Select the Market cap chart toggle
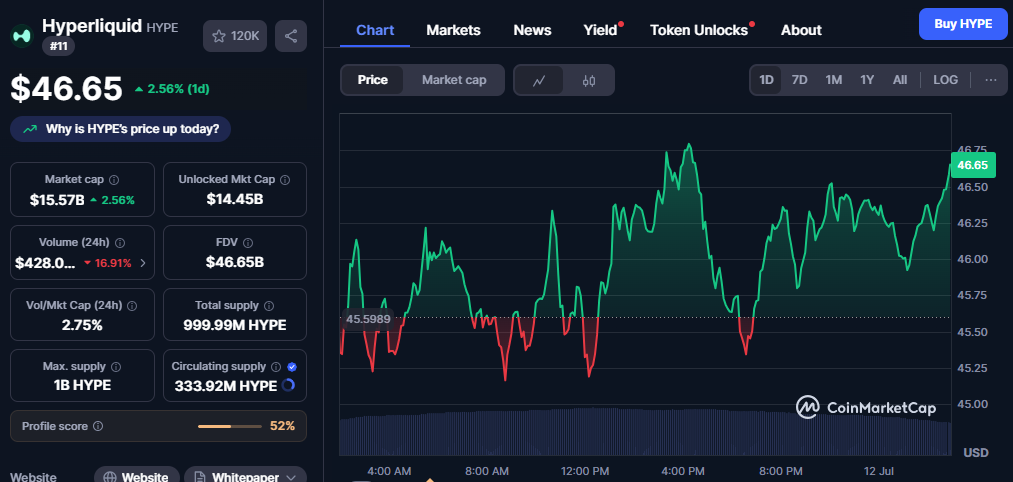Image resolution: width=1013 pixels, height=482 pixels. (454, 80)
